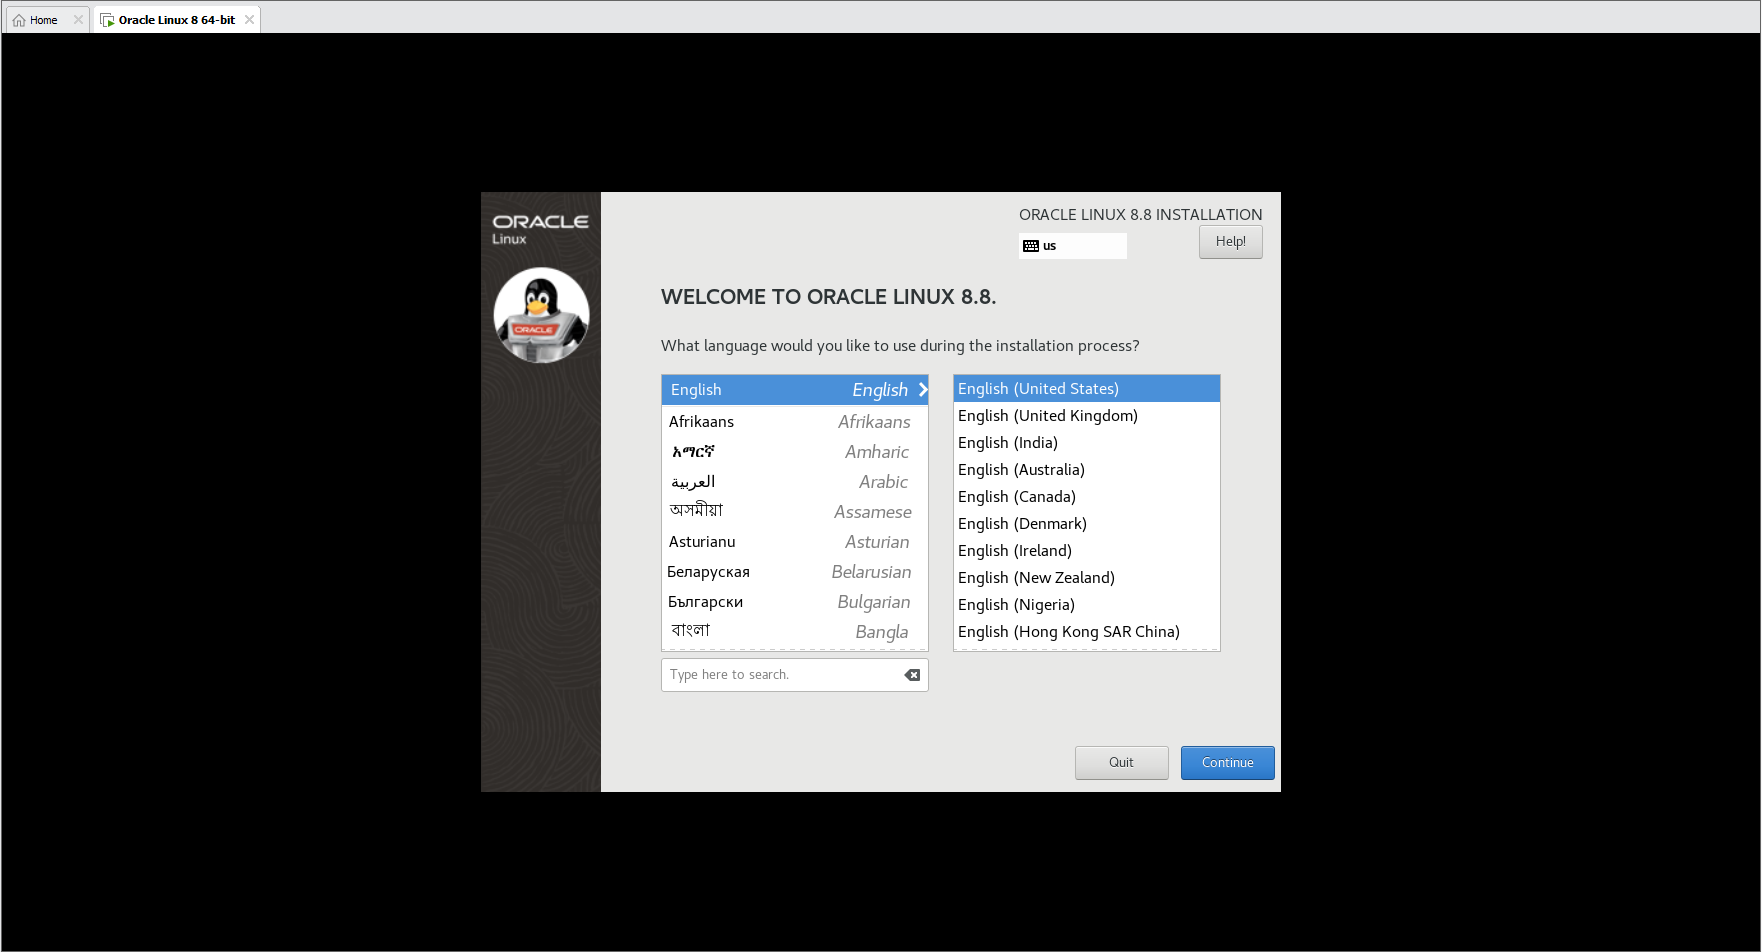The image size is (1762, 952).
Task: Choose English (Australia) locale
Action: pyautogui.click(x=1086, y=470)
